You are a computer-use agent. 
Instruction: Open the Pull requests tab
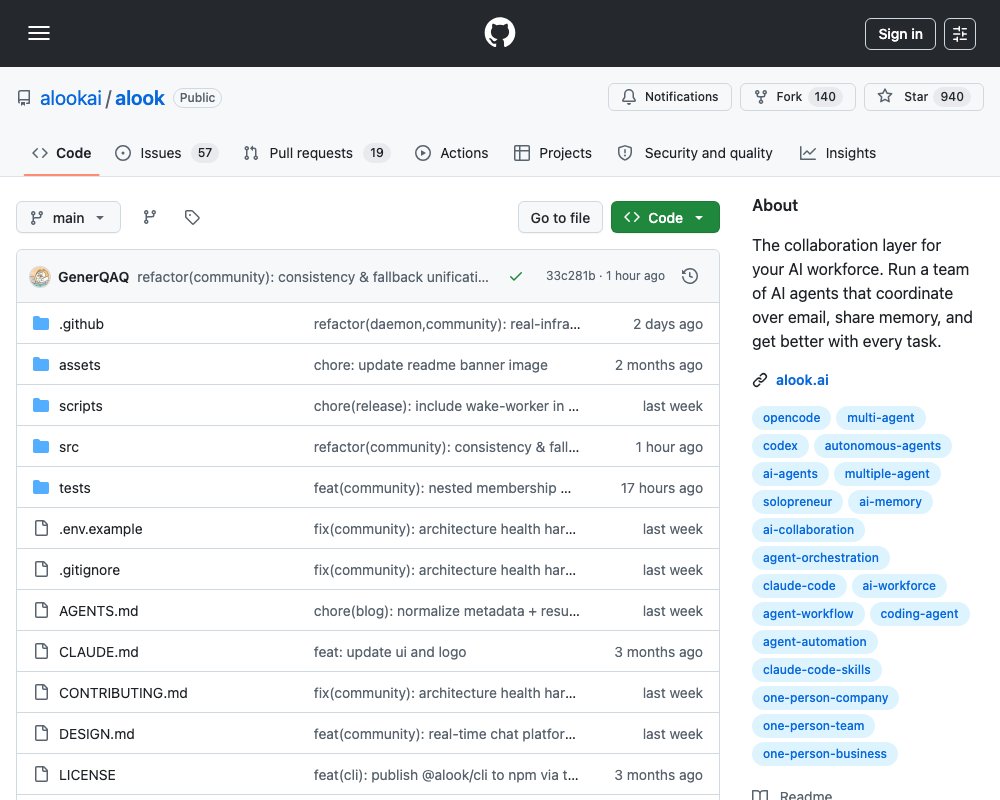click(x=316, y=153)
